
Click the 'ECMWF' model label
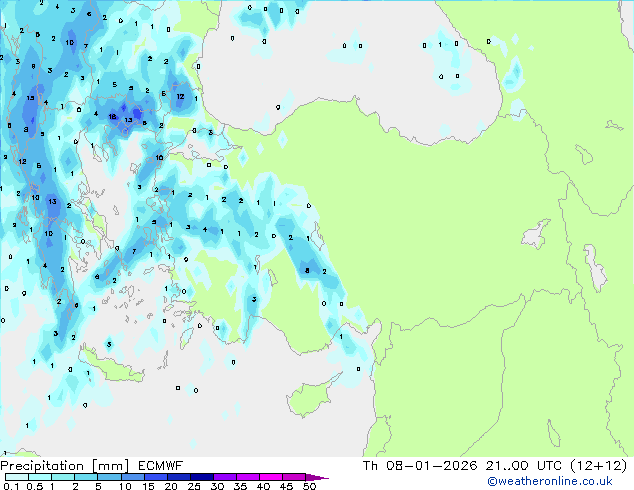pos(161,466)
